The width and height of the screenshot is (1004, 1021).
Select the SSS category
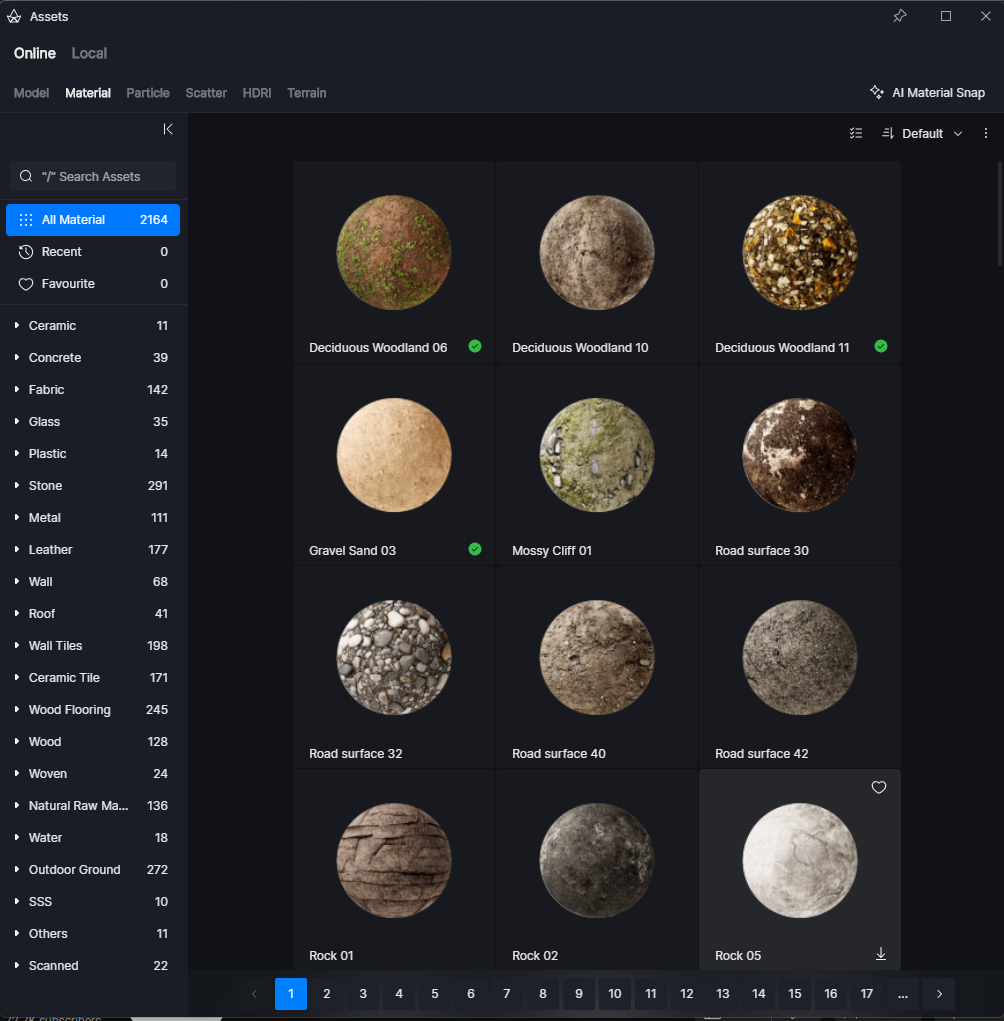pyautogui.click(x=93, y=901)
